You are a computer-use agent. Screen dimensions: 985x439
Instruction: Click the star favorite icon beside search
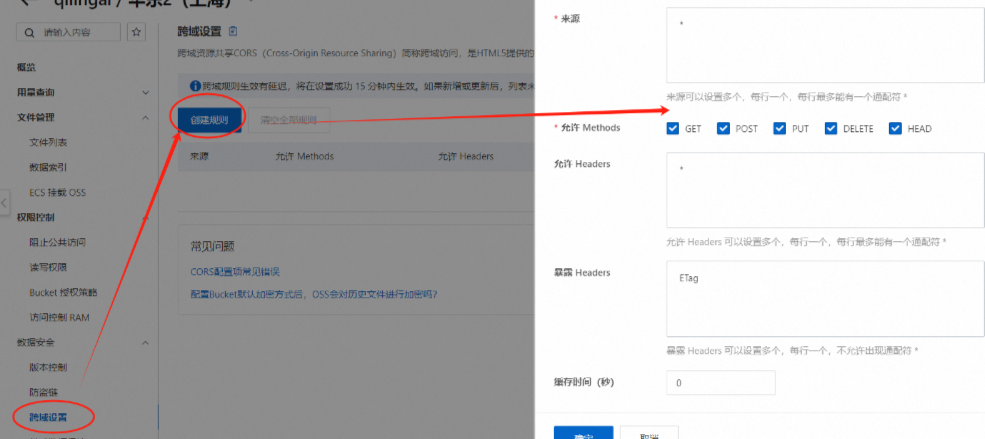(x=137, y=33)
